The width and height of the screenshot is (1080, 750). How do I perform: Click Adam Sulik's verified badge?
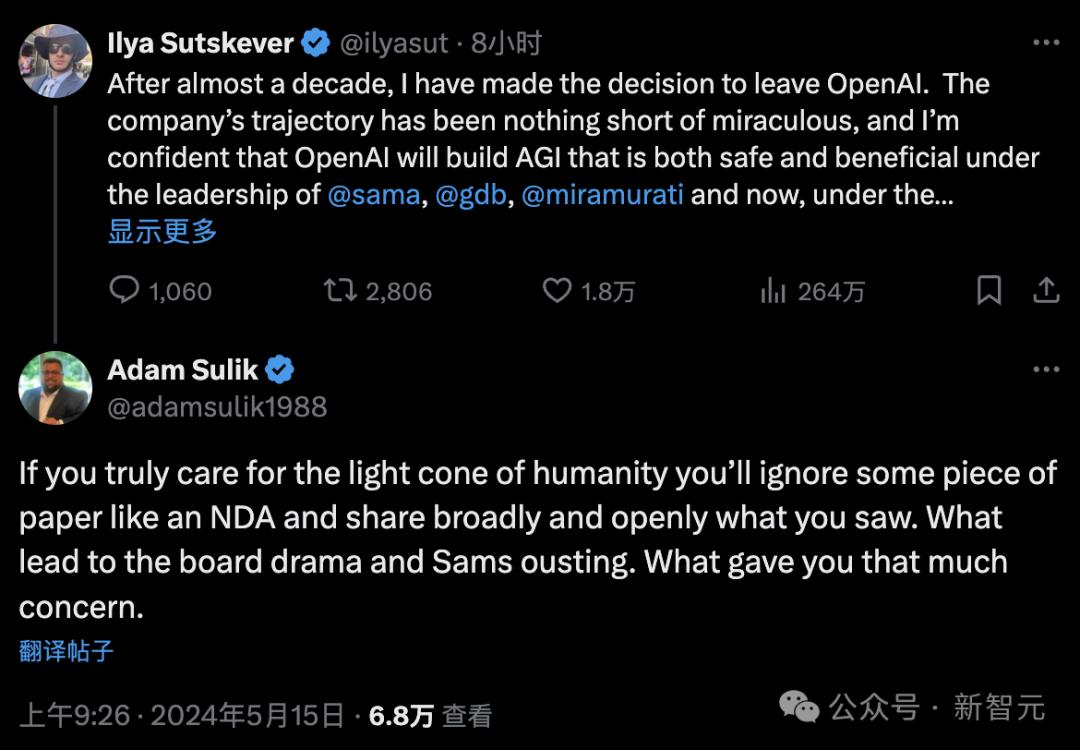coord(280,370)
